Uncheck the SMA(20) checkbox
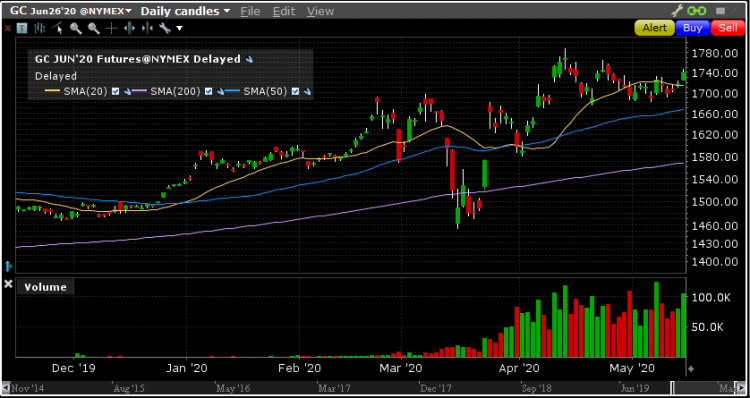The height and width of the screenshot is (398, 750). click(115, 91)
